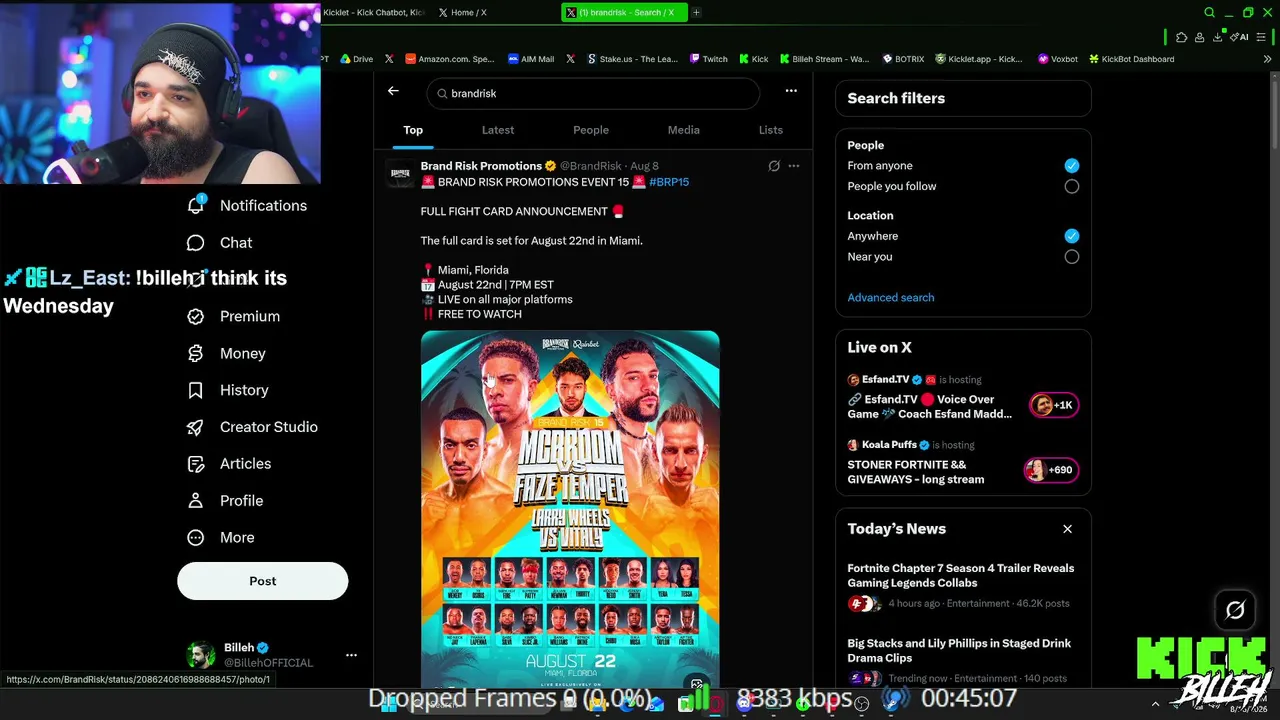Select the 'Anywhere' location radio option
The height and width of the screenshot is (720, 1280).
pos(1072,236)
